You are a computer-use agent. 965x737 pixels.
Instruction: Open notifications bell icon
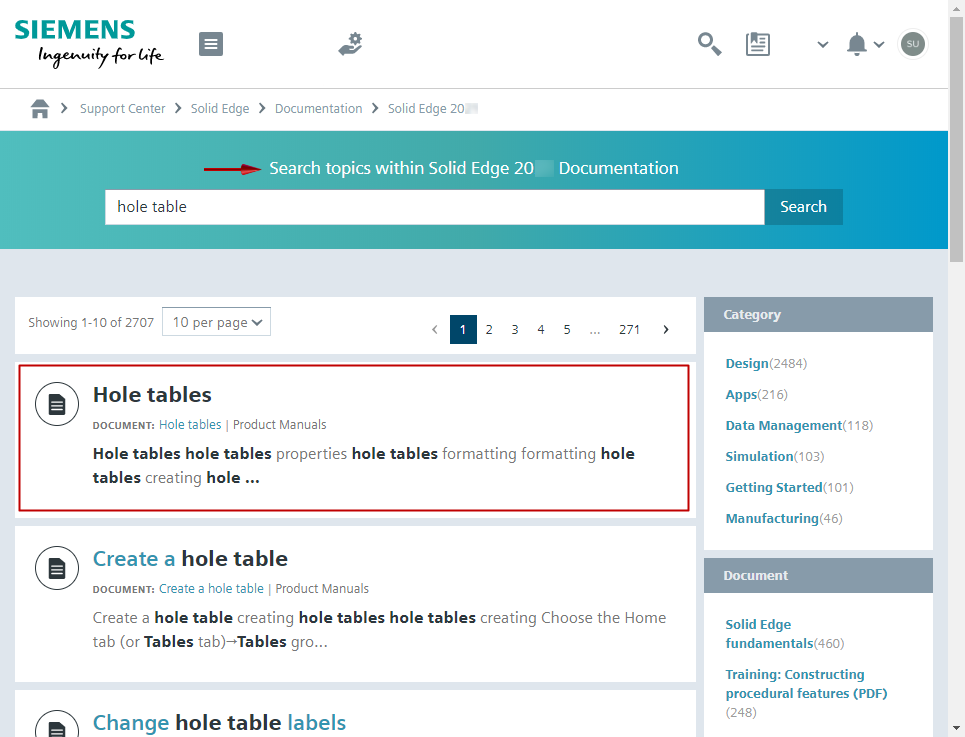pos(857,44)
